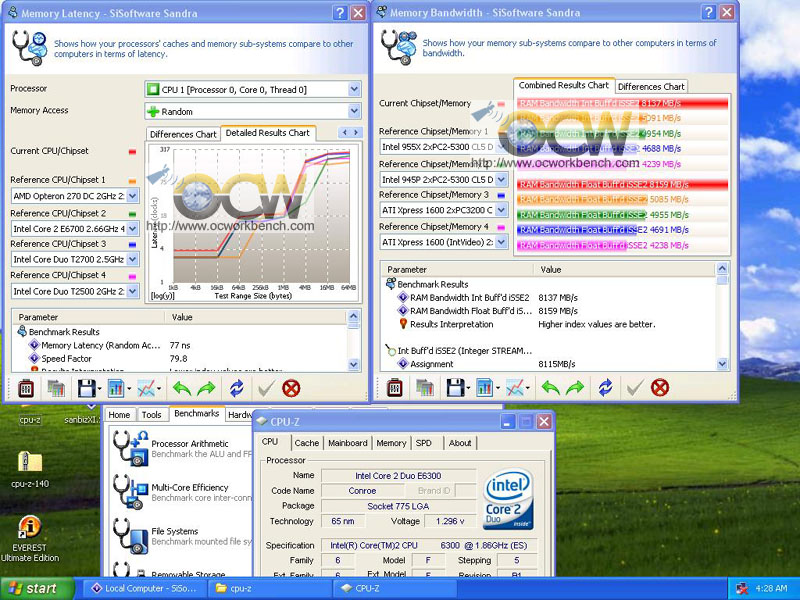Click the line chart icon in Memory Bandwidth toolbar

point(515,388)
